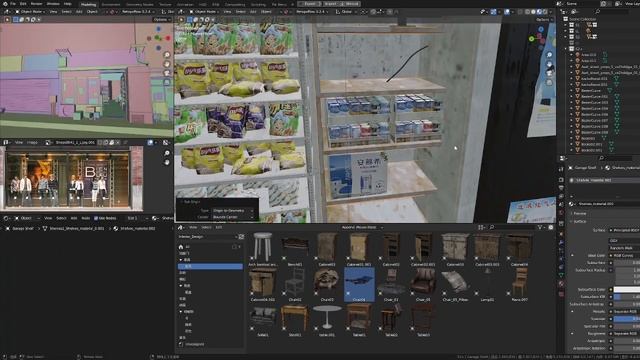The width and height of the screenshot is (640, 360).
Task: Click the navigation gizmo in main viewport
Action: [x=539, y=38]
